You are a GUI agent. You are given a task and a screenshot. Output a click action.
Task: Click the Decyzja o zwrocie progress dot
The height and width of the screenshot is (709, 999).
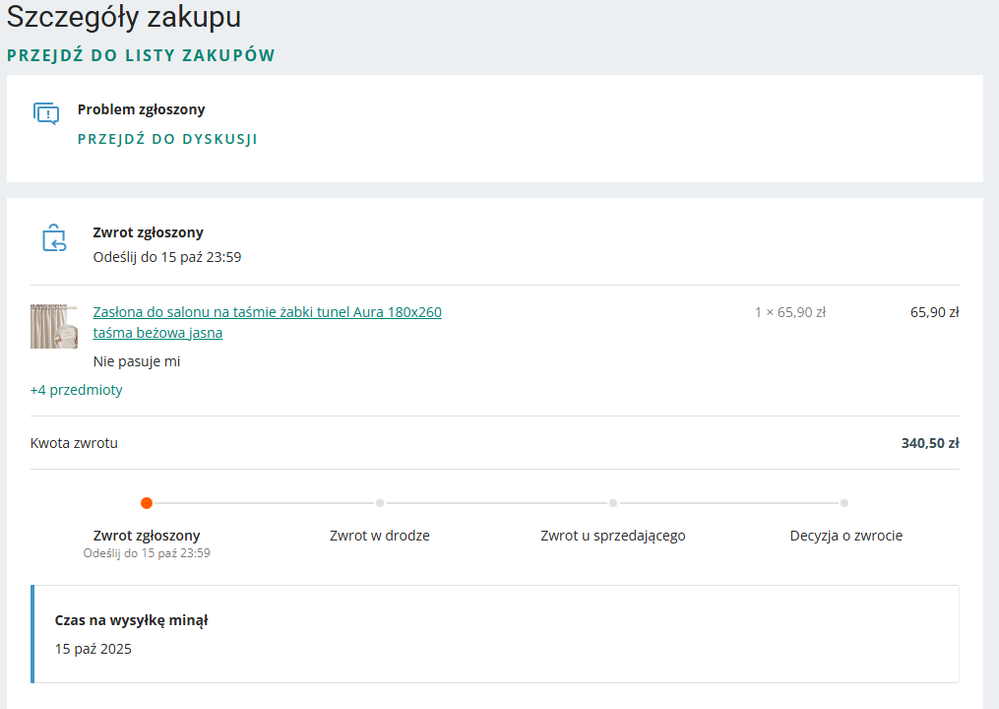846,503
